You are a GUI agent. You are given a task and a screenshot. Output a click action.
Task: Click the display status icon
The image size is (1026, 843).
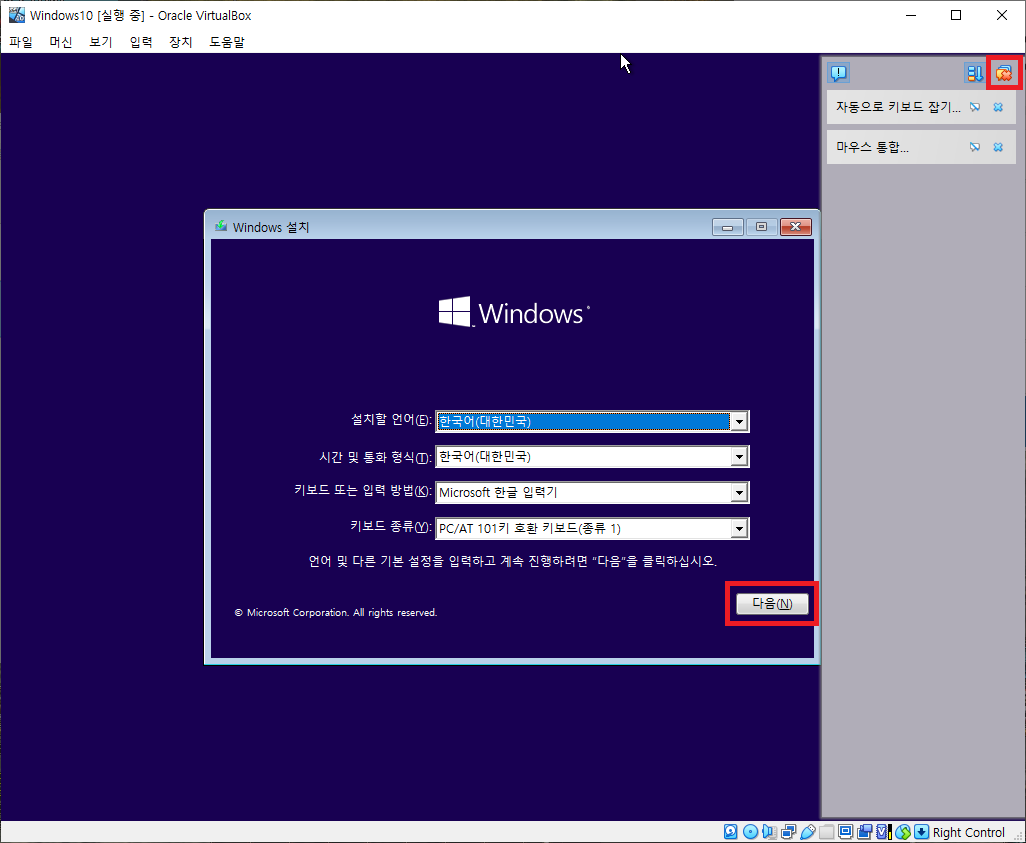pos(845,832)
